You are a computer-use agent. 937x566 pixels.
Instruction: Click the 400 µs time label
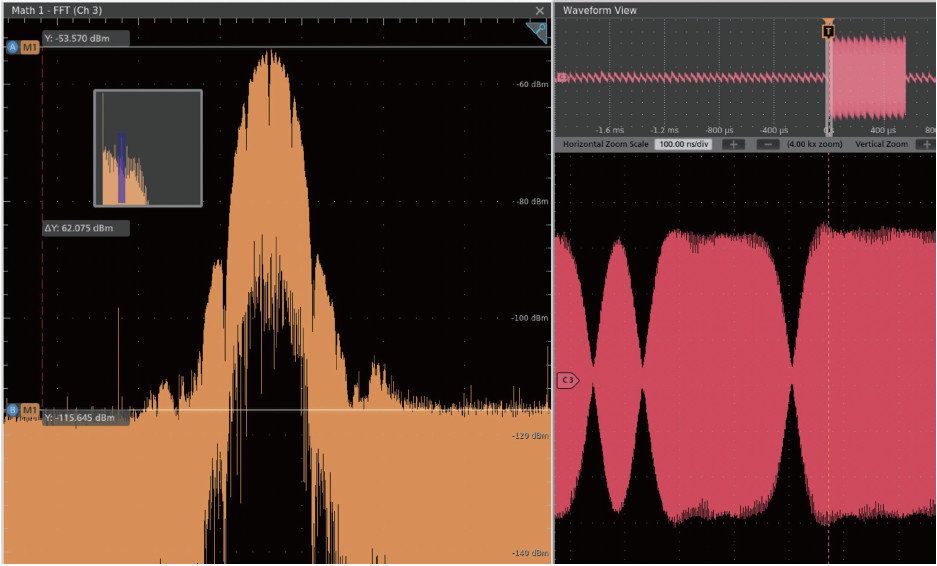[883, 130]
